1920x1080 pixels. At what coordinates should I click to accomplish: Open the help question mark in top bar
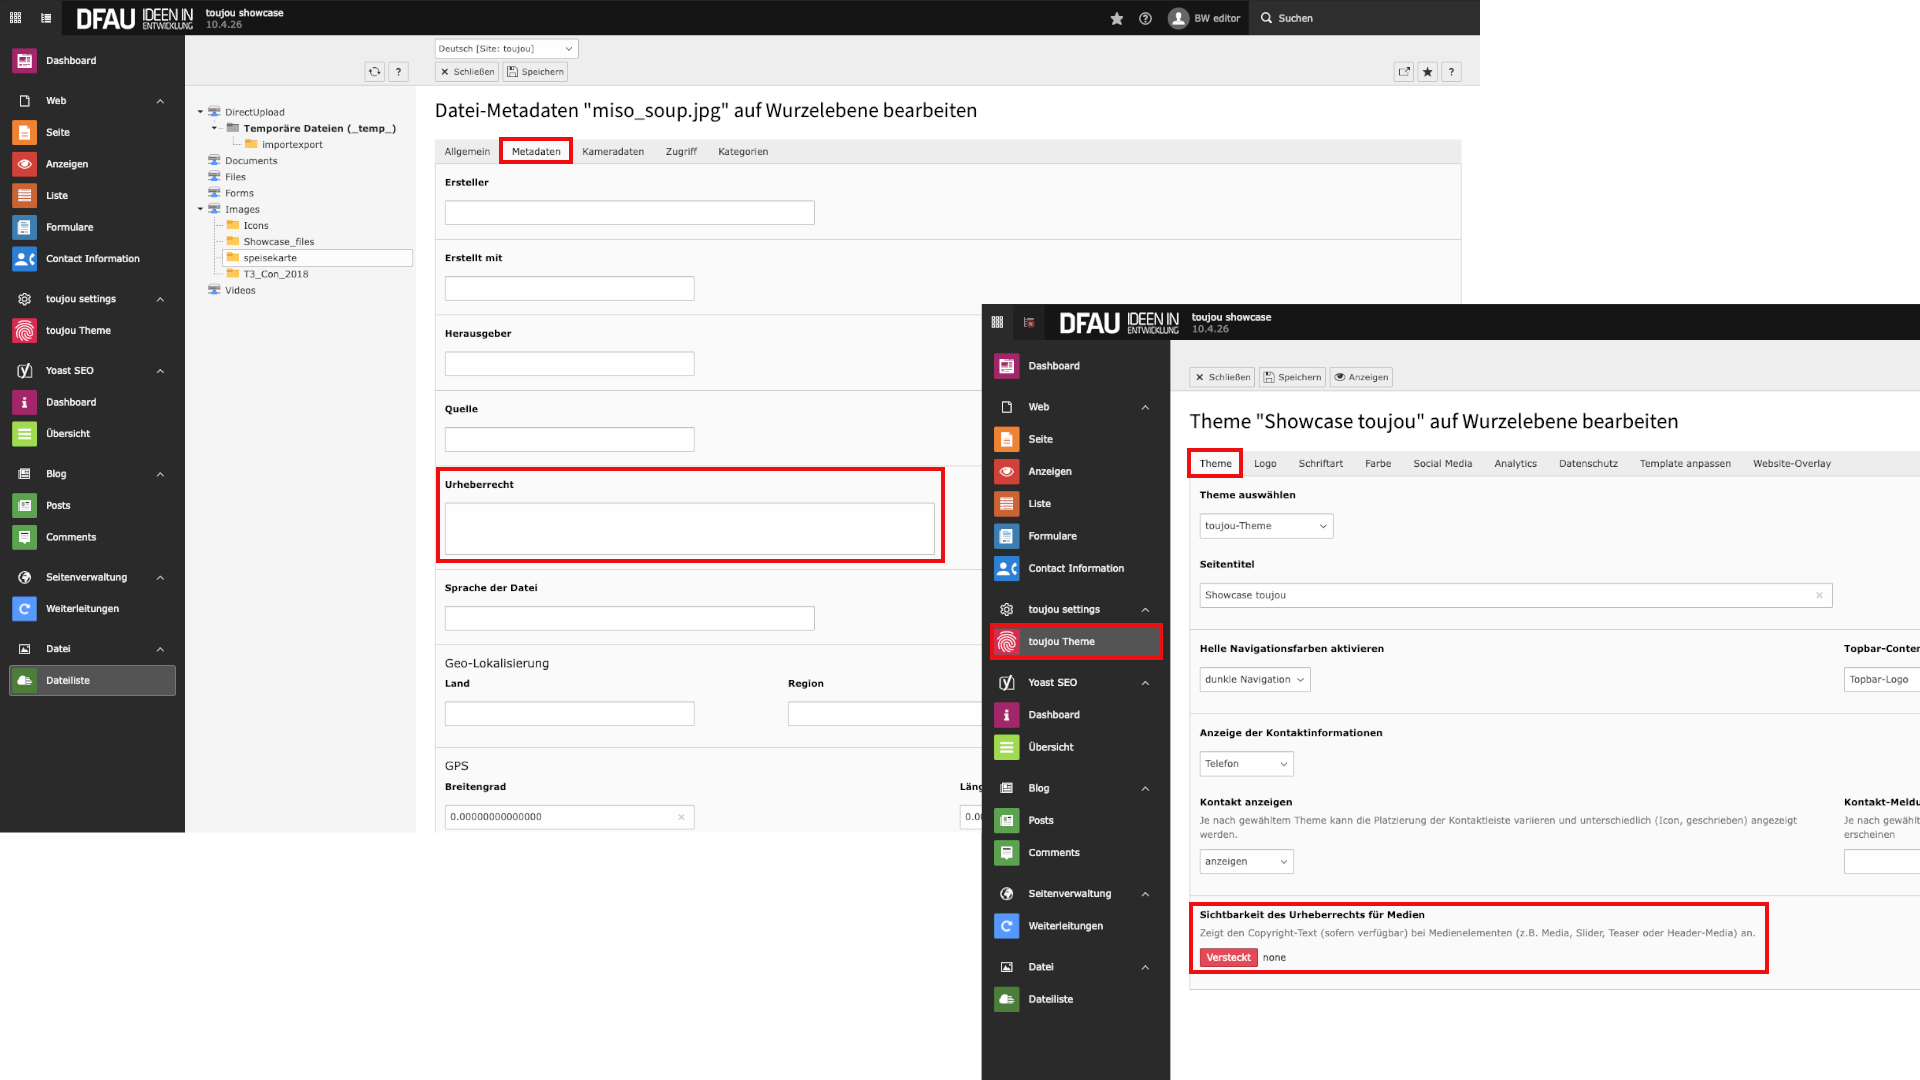pos(1145,18)
